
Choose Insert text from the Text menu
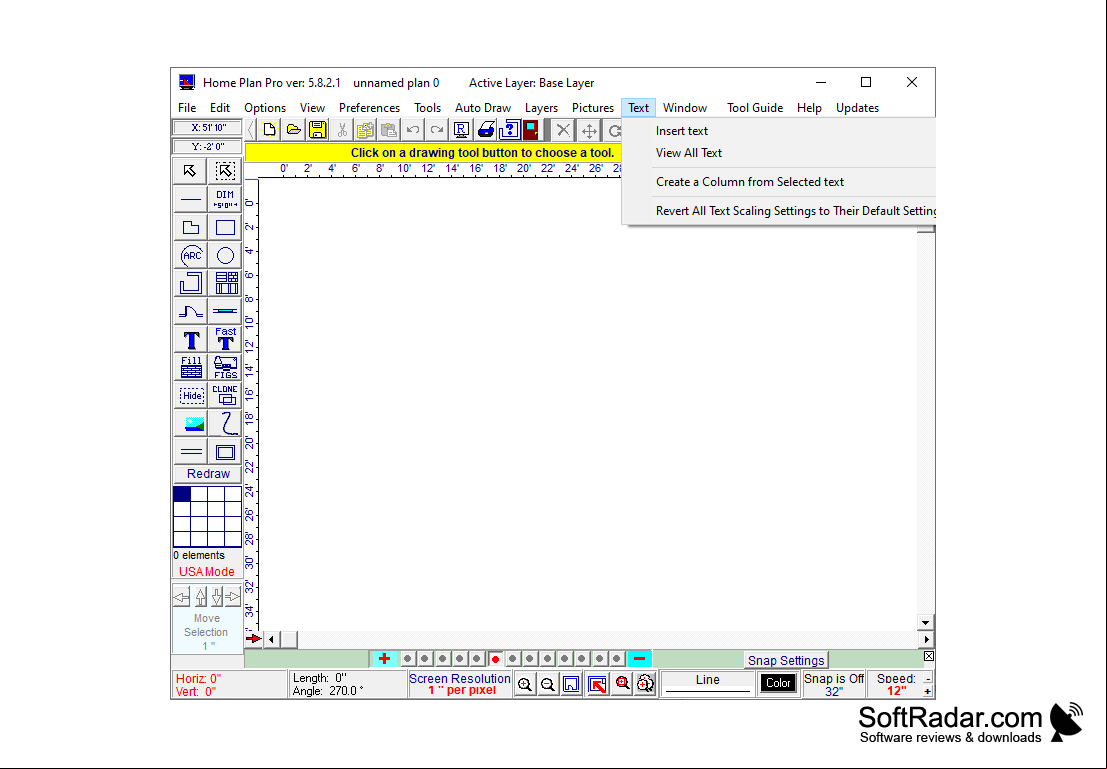tap(779, 131)
